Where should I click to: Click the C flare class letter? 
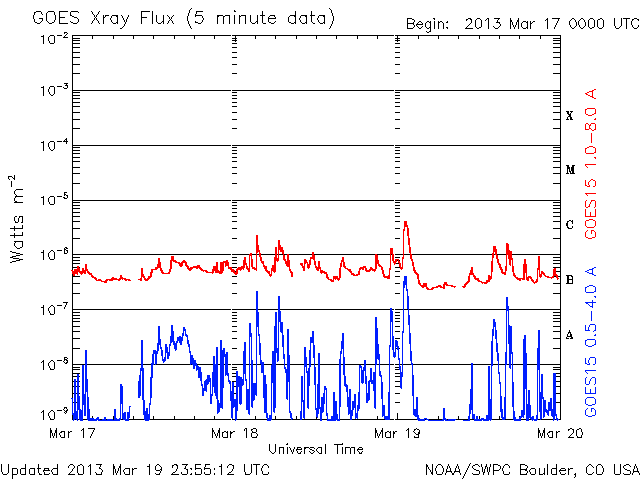(x=570, y=225)
